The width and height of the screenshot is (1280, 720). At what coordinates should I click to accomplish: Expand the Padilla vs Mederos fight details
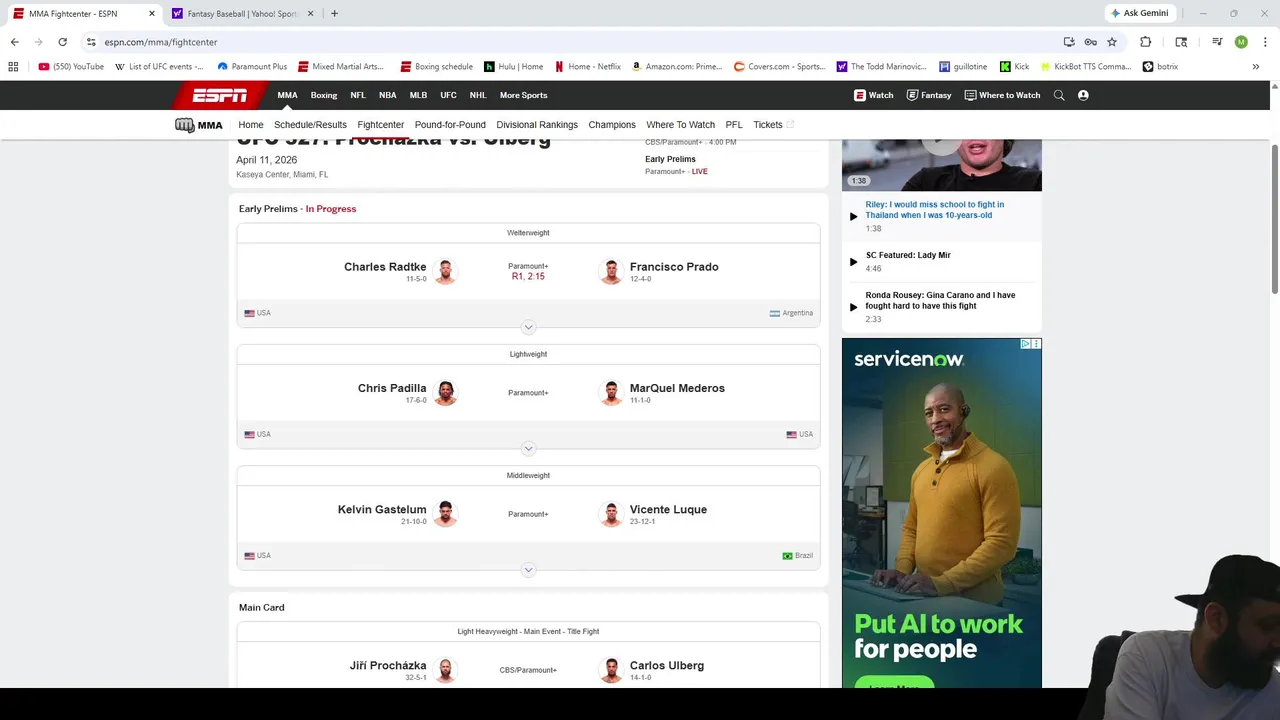click(528, 448)
